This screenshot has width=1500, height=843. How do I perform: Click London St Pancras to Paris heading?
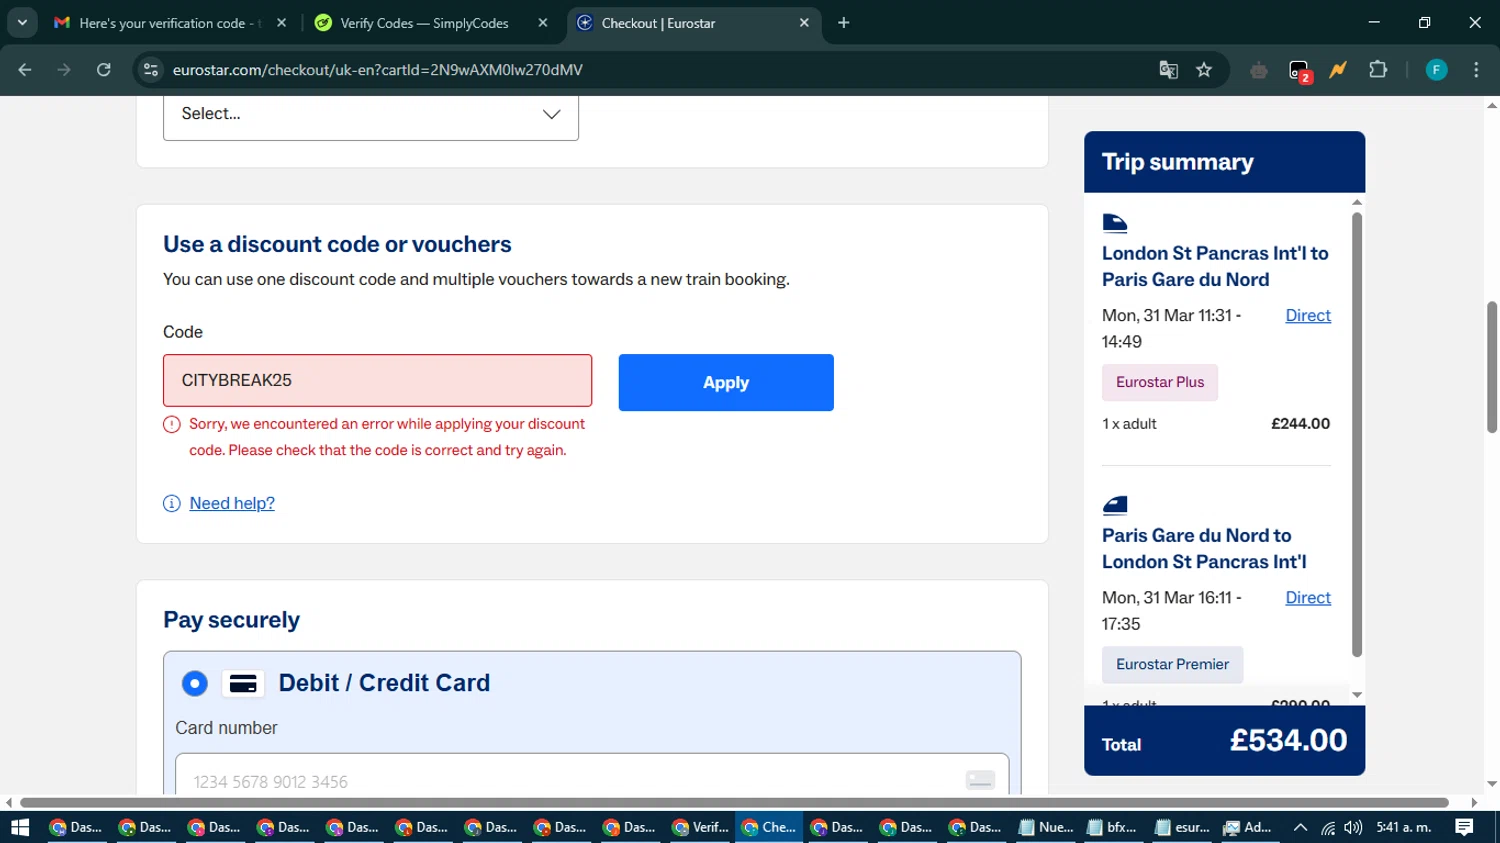pyautogui.click(x=1215, y=267)
